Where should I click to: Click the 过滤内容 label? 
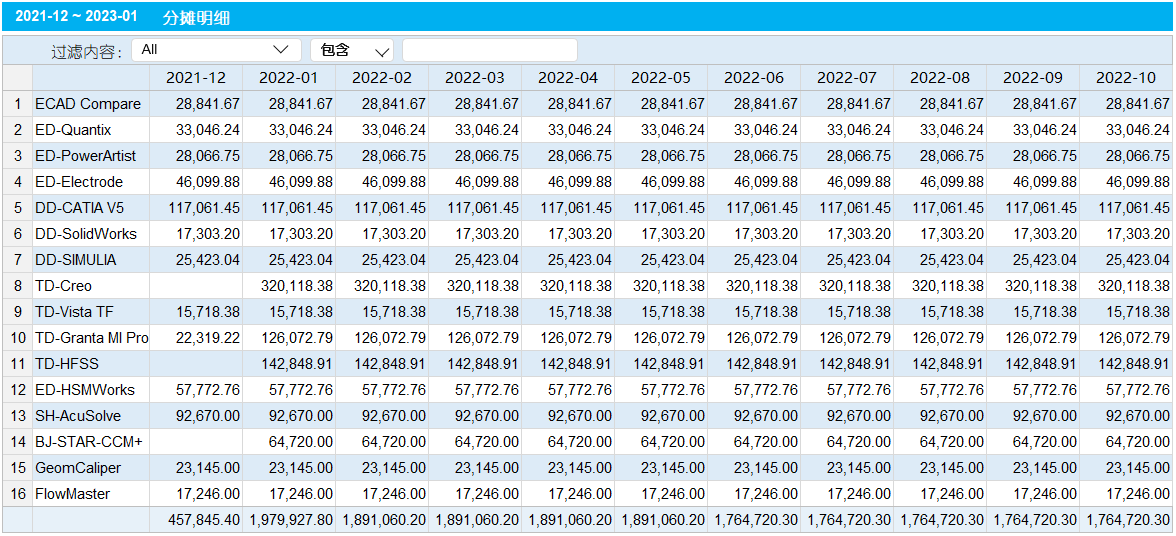pyautogui.click(x=87, y=51)
